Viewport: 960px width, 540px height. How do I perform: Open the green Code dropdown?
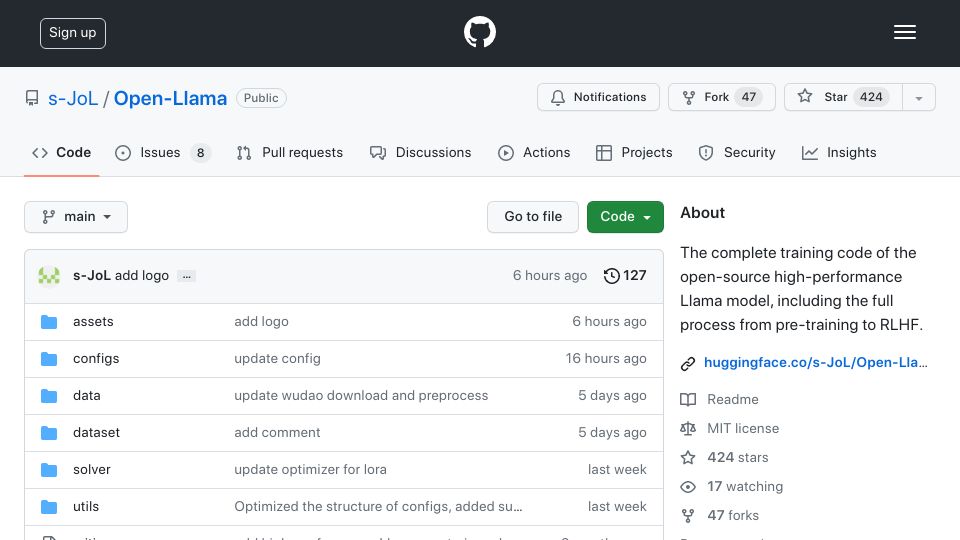click(625, 217)
